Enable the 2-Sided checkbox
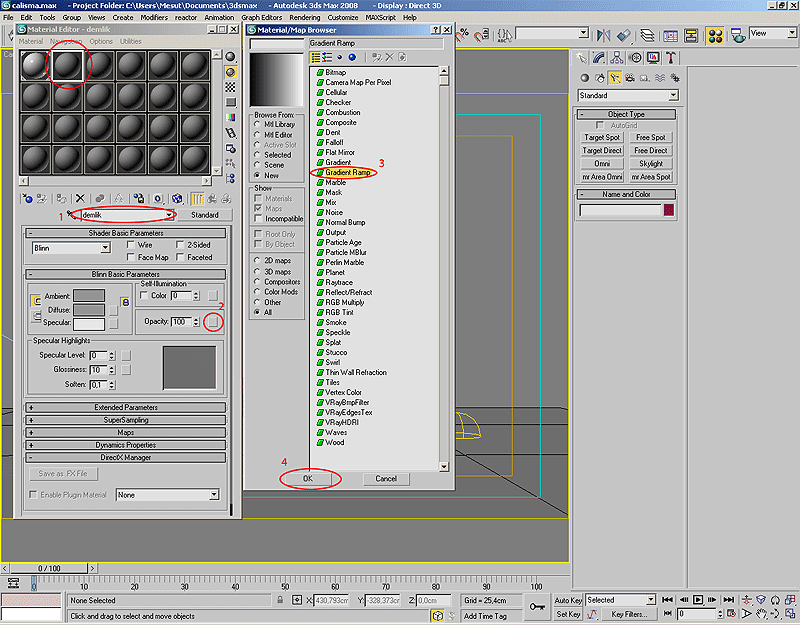 point(181,244)
